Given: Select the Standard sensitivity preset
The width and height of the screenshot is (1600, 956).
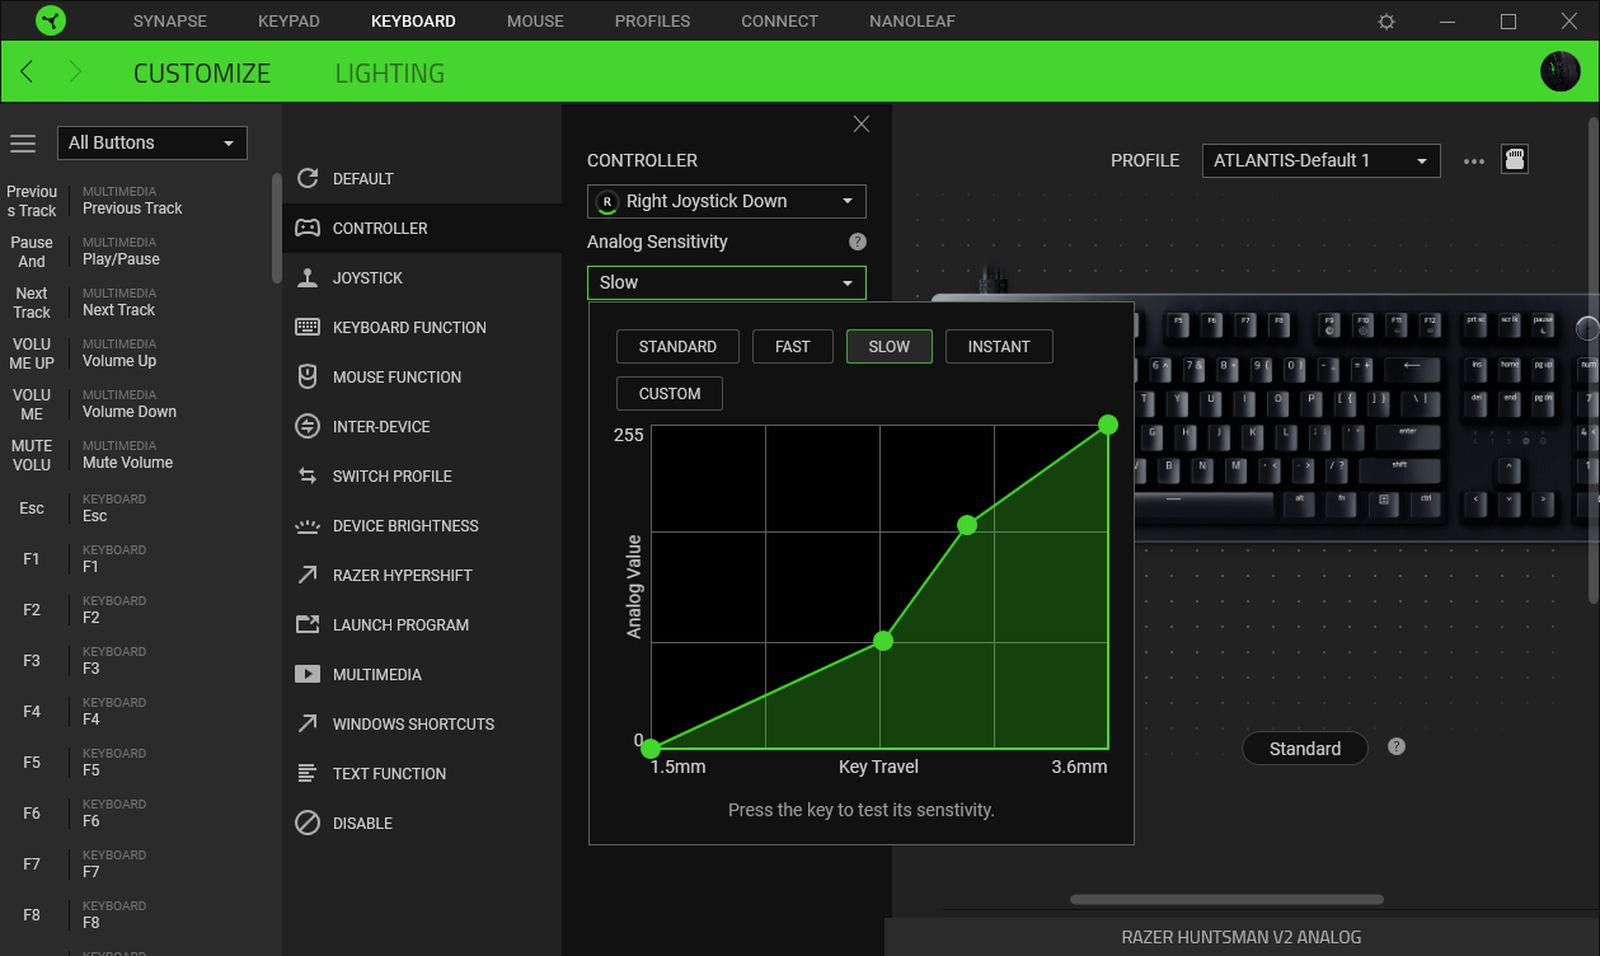Looking at the screenshot, I should [678, 346].
